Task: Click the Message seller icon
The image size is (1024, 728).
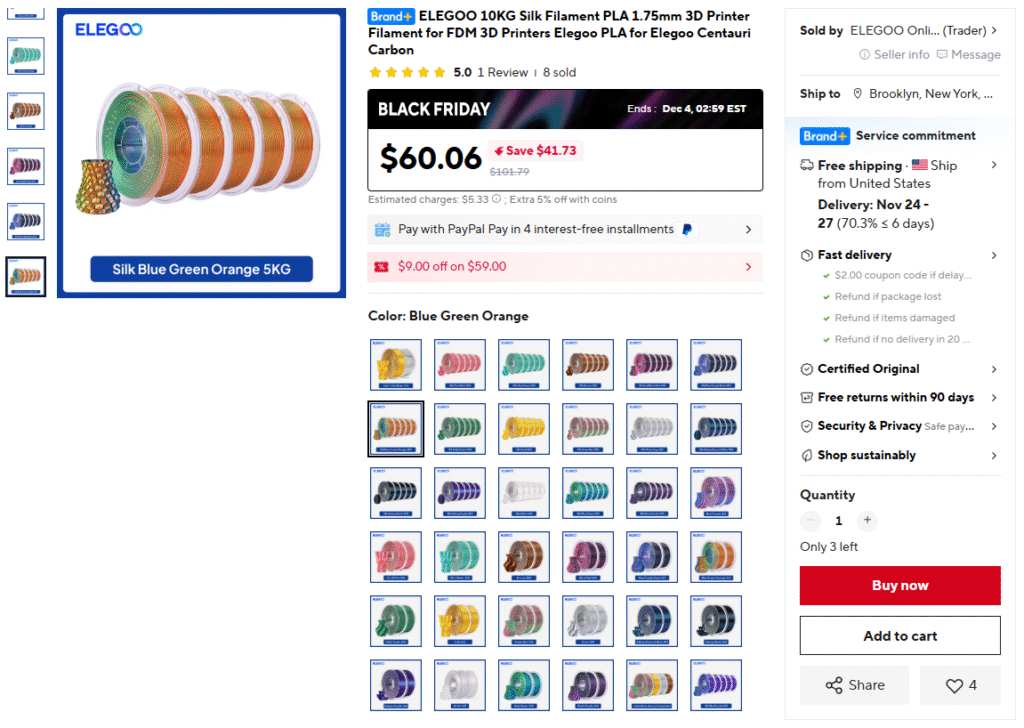Action: [942, 55]
